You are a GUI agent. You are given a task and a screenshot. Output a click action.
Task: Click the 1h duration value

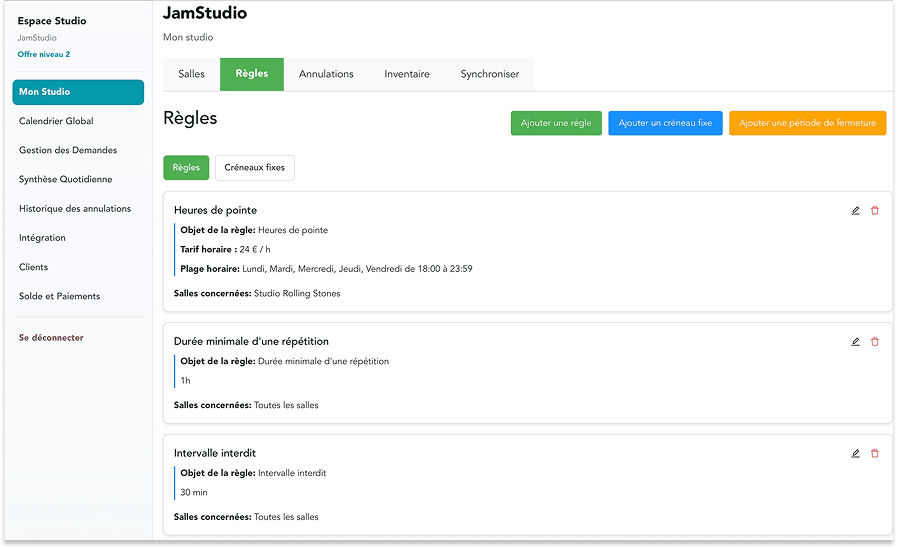click(x=185, y=380)
